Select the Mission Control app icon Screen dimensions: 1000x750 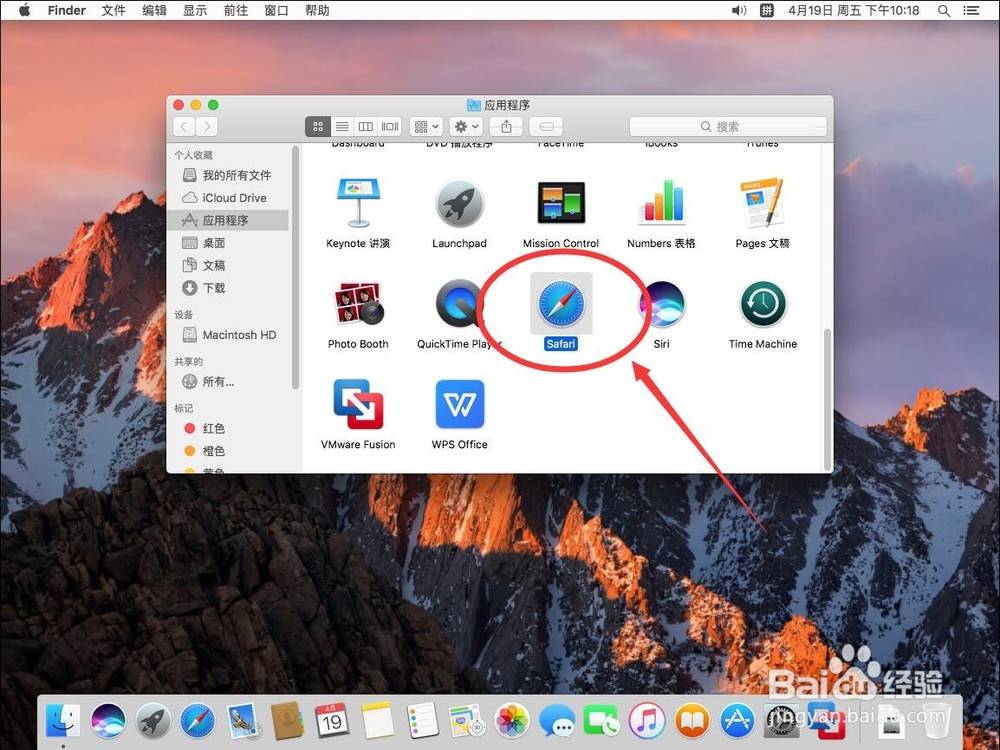coord(561,203)
